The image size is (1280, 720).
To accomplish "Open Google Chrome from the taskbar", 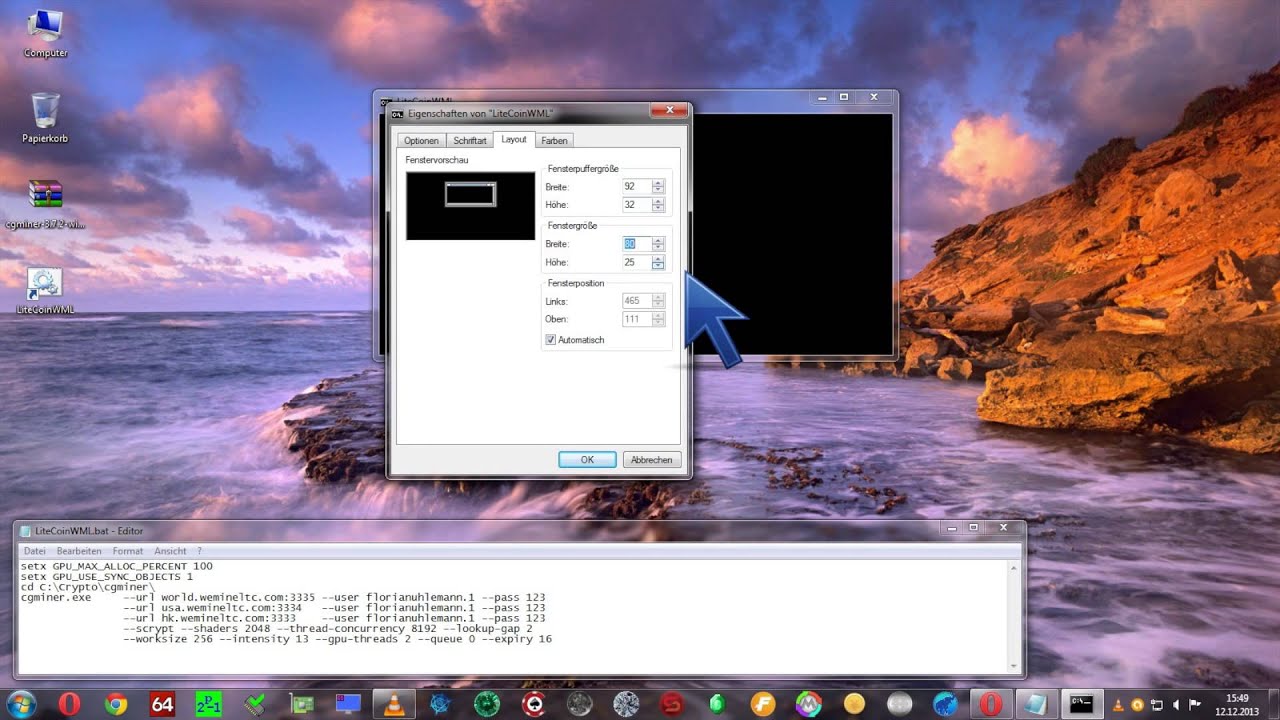I will click(116, 704).
